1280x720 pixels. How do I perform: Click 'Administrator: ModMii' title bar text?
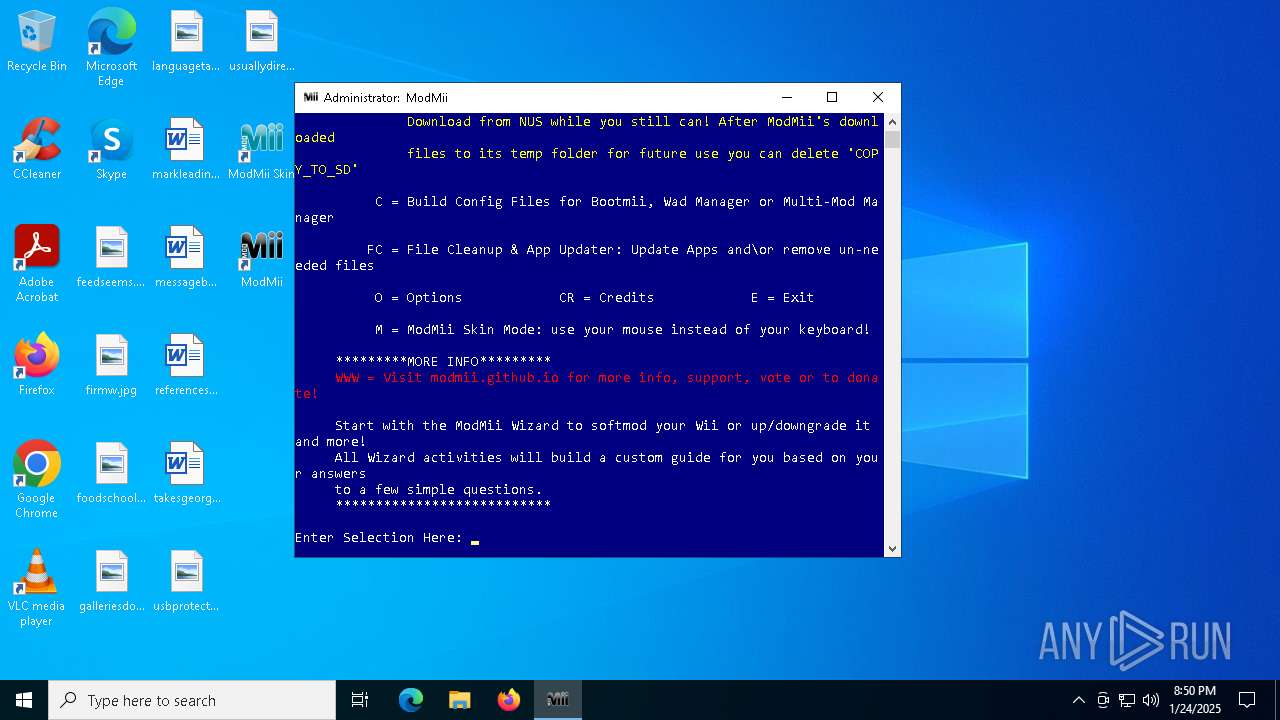coord(385,98)
